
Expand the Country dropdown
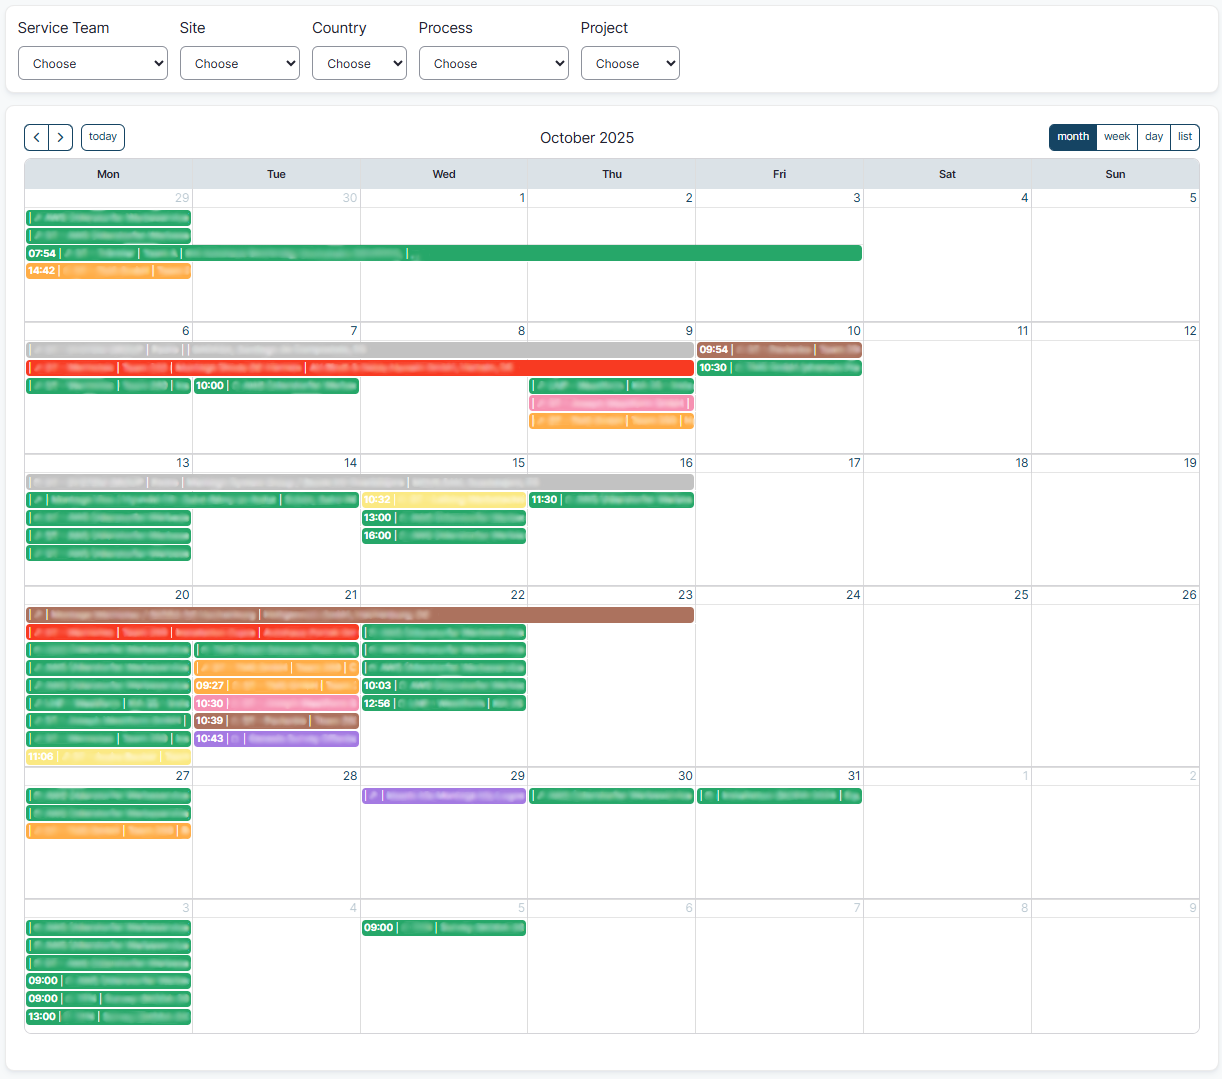click(x=359, y=62)
